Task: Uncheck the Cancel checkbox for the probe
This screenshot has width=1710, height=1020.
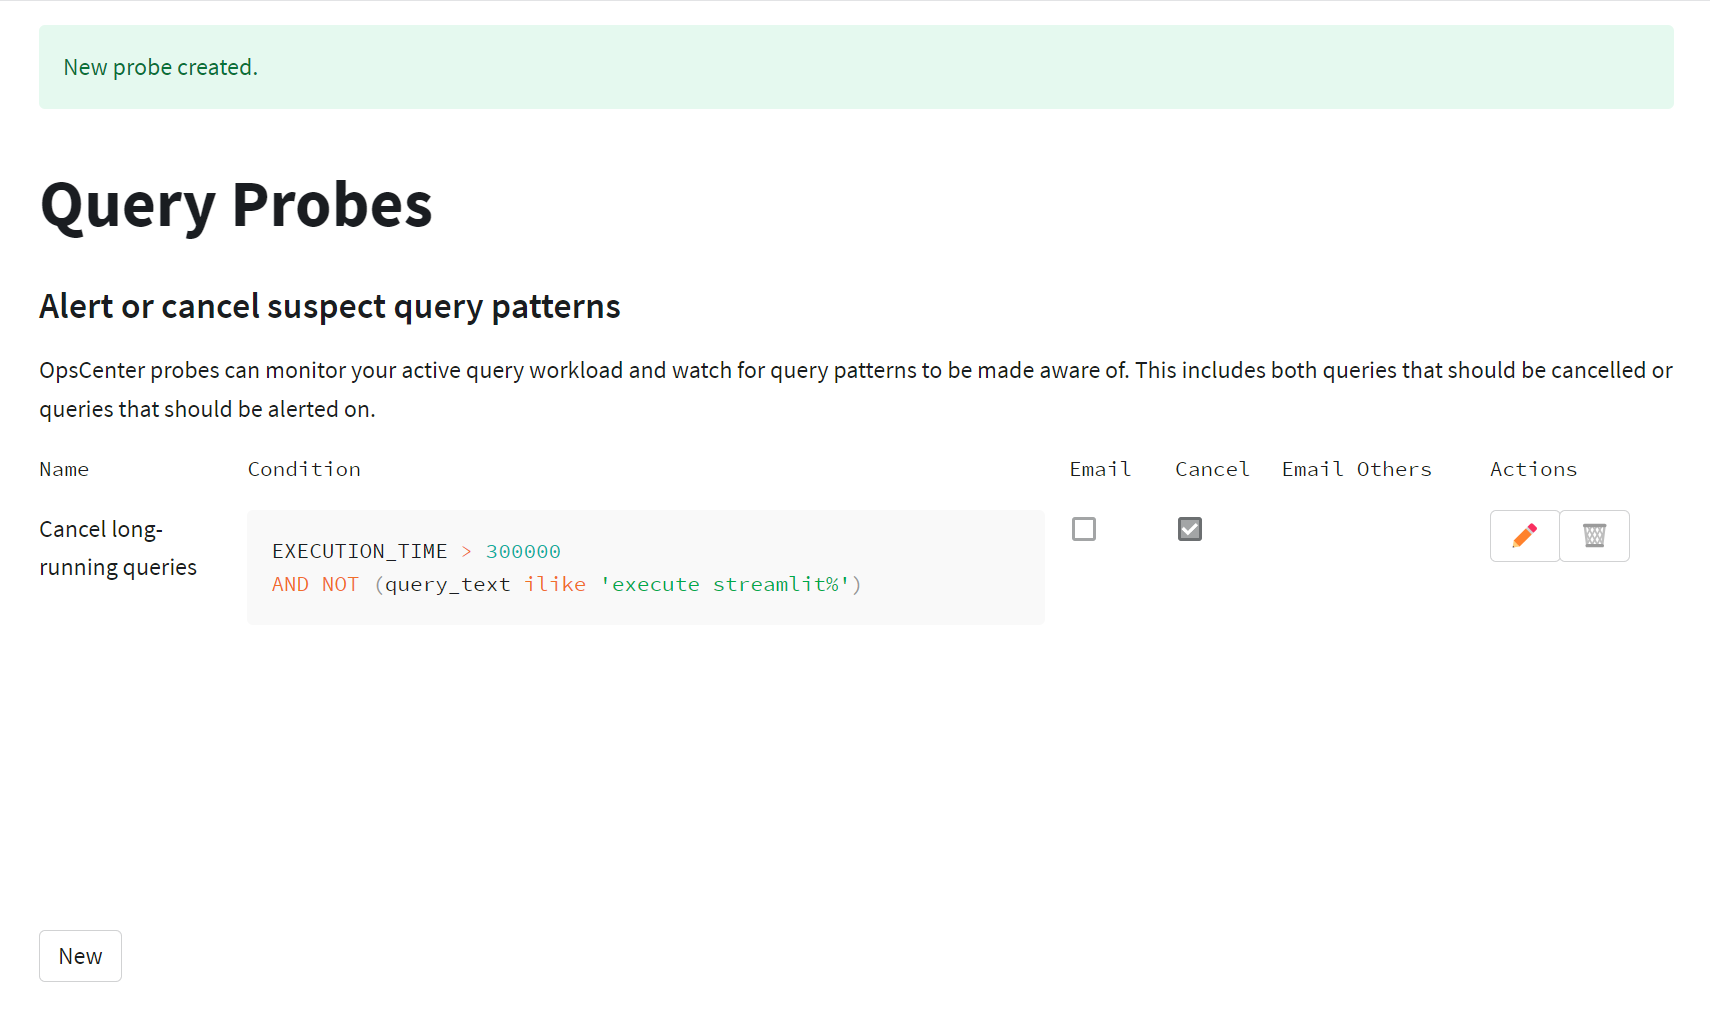Action: (1190, 529)
